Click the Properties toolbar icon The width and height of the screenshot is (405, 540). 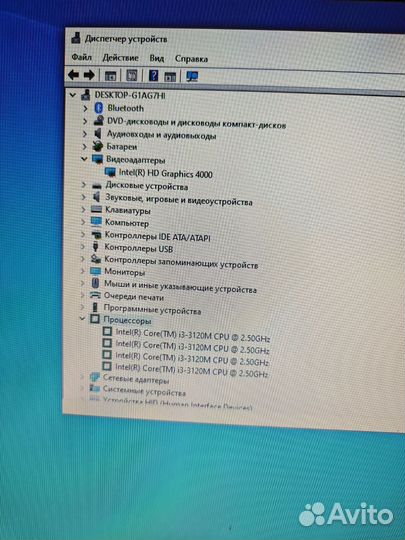point(132,75)
